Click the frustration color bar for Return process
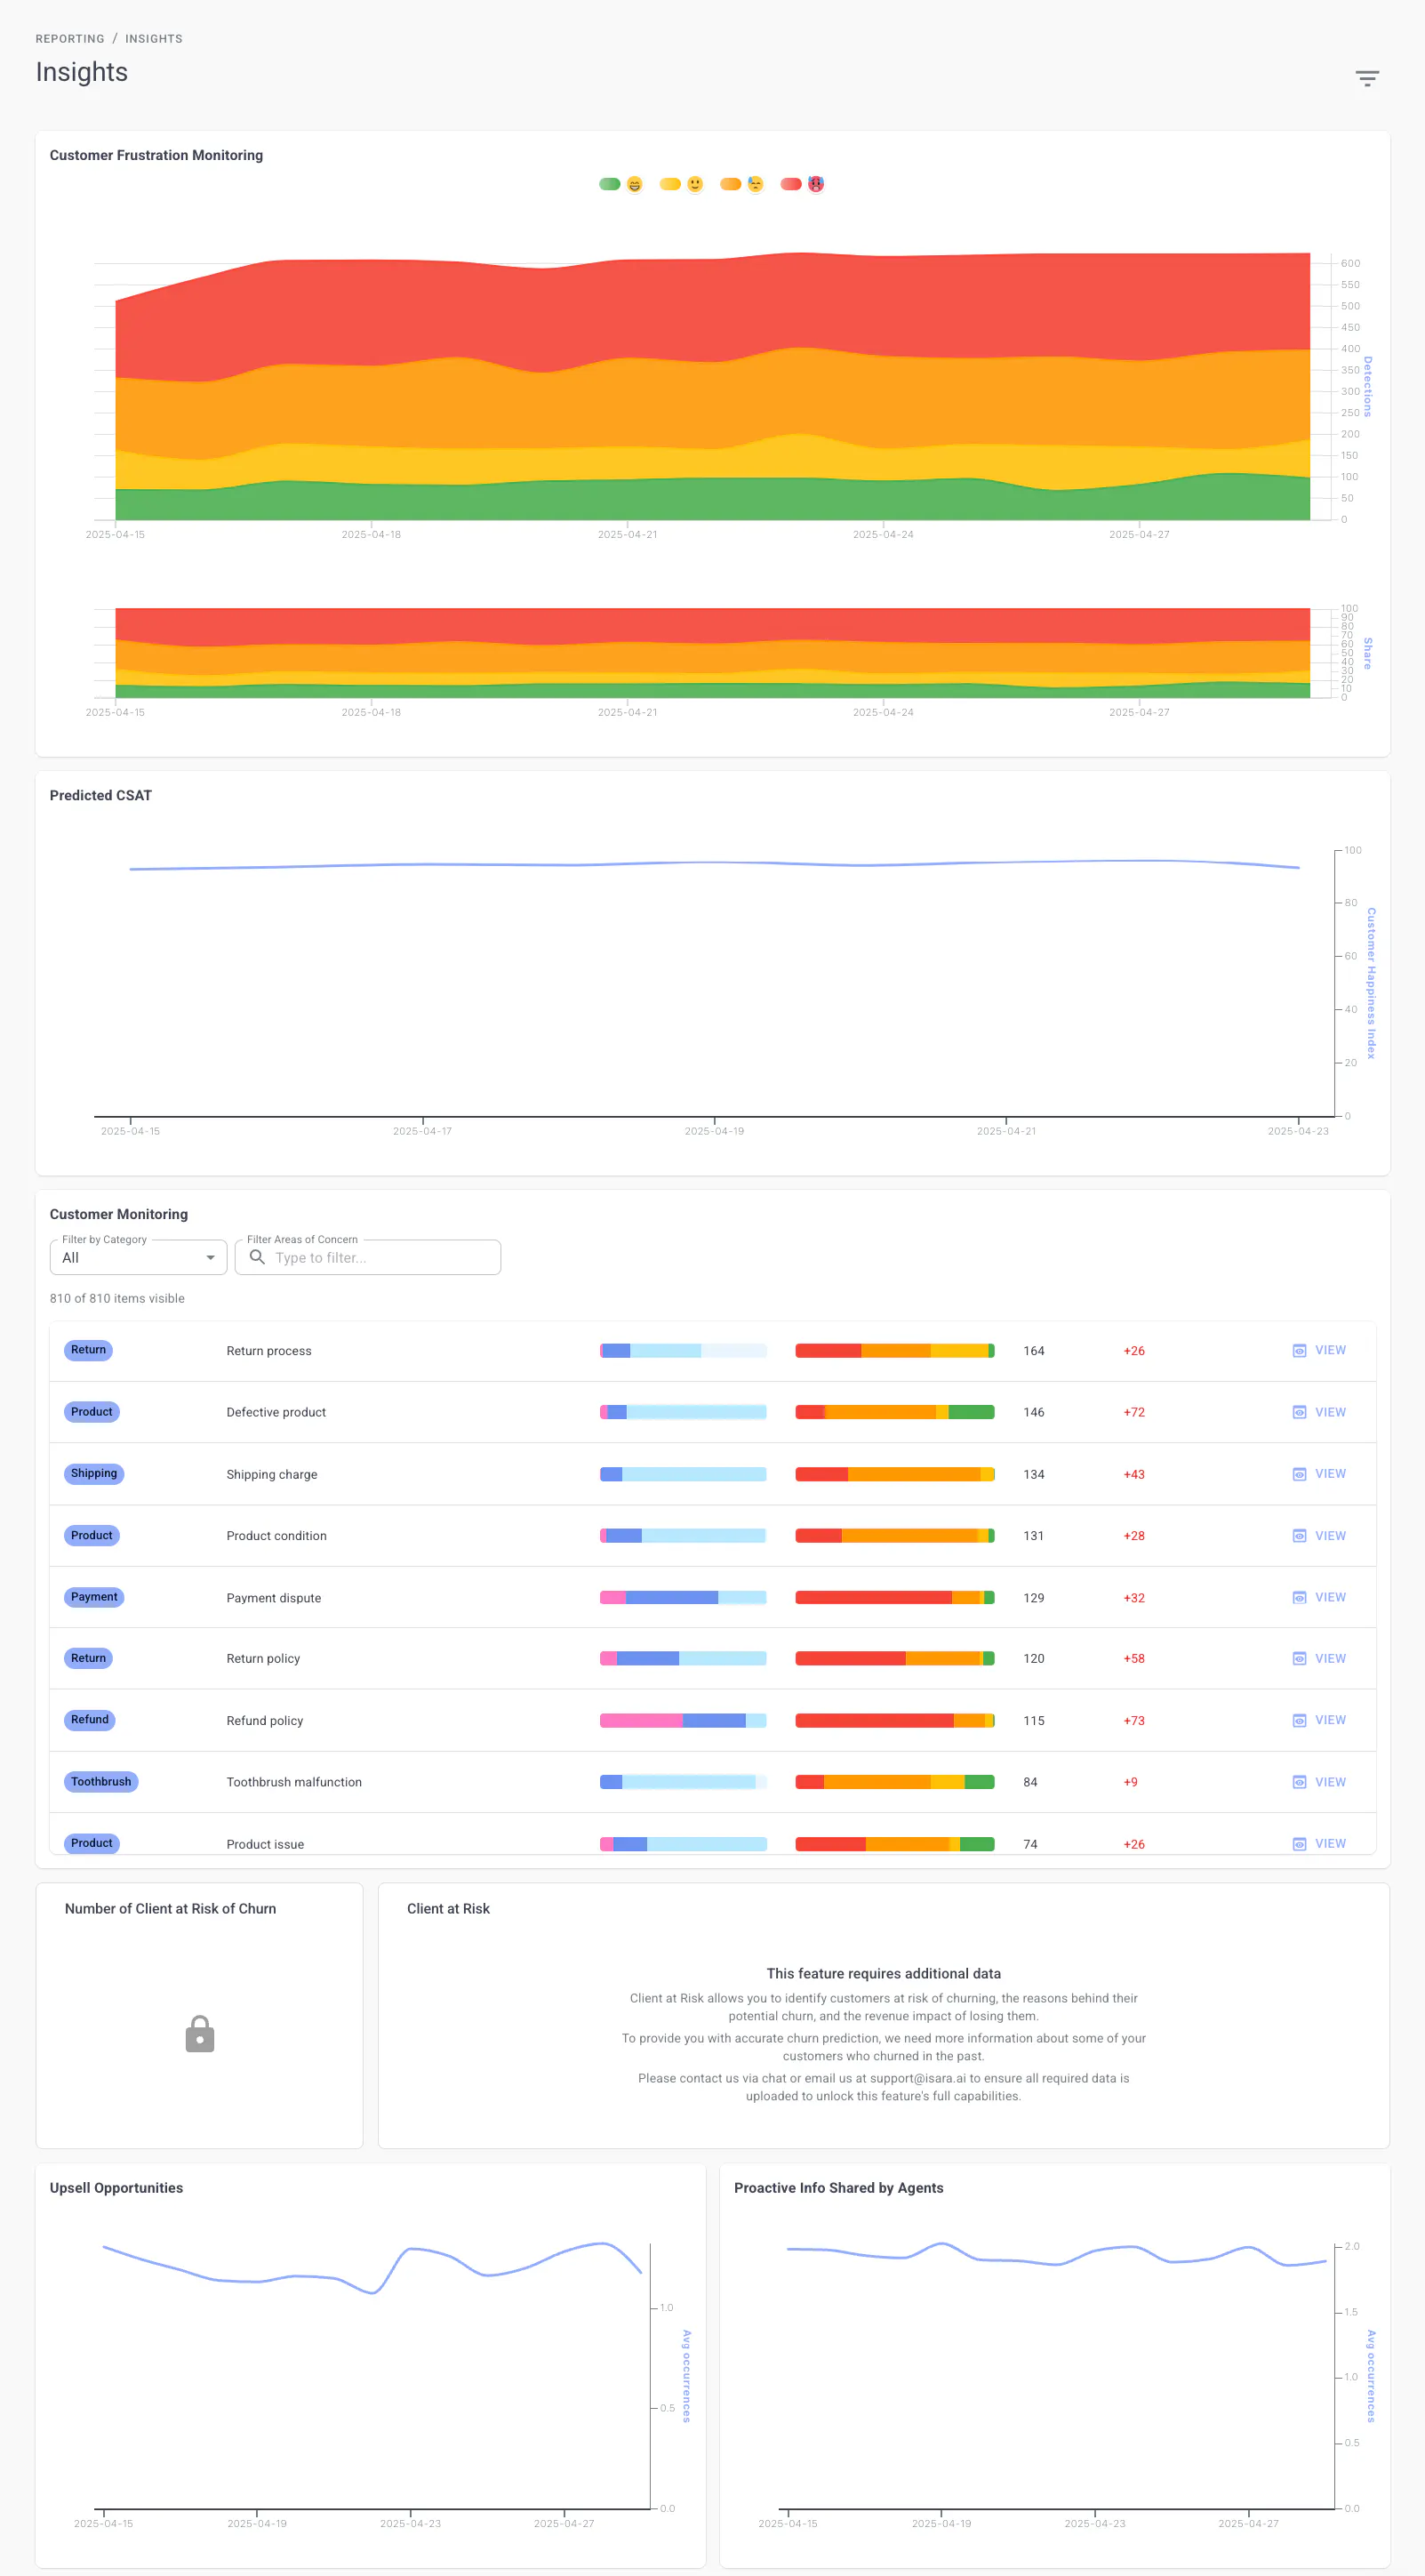The width and height of the screenshot is (1425, 2576). 895,1351
